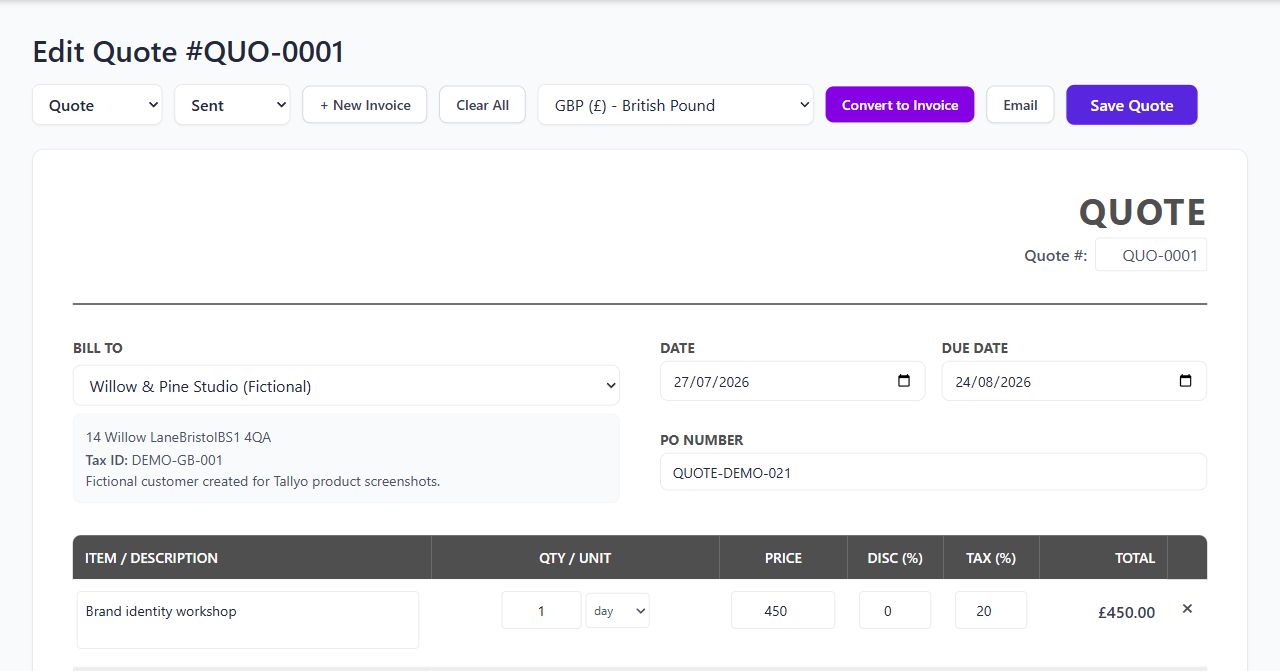
Task: Click the PO Number field QUOTE-DEMO-021
Action: (x=933, y=472)
